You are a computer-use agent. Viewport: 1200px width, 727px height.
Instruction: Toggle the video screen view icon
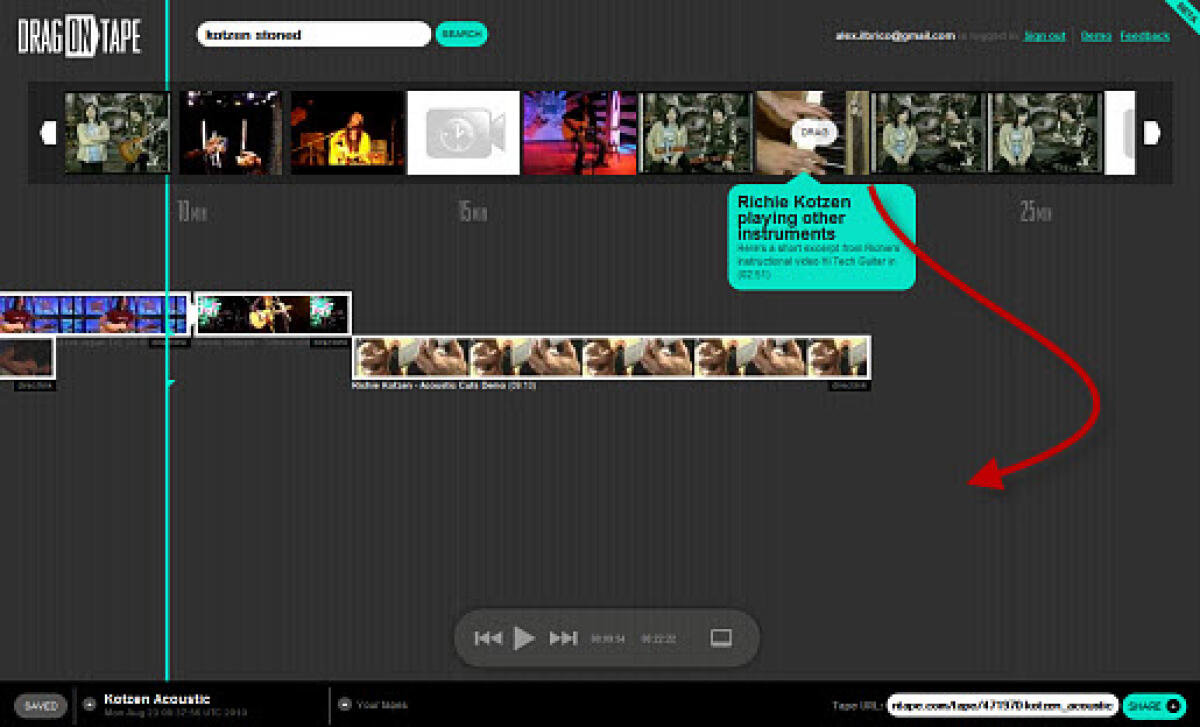pos(721,638)
